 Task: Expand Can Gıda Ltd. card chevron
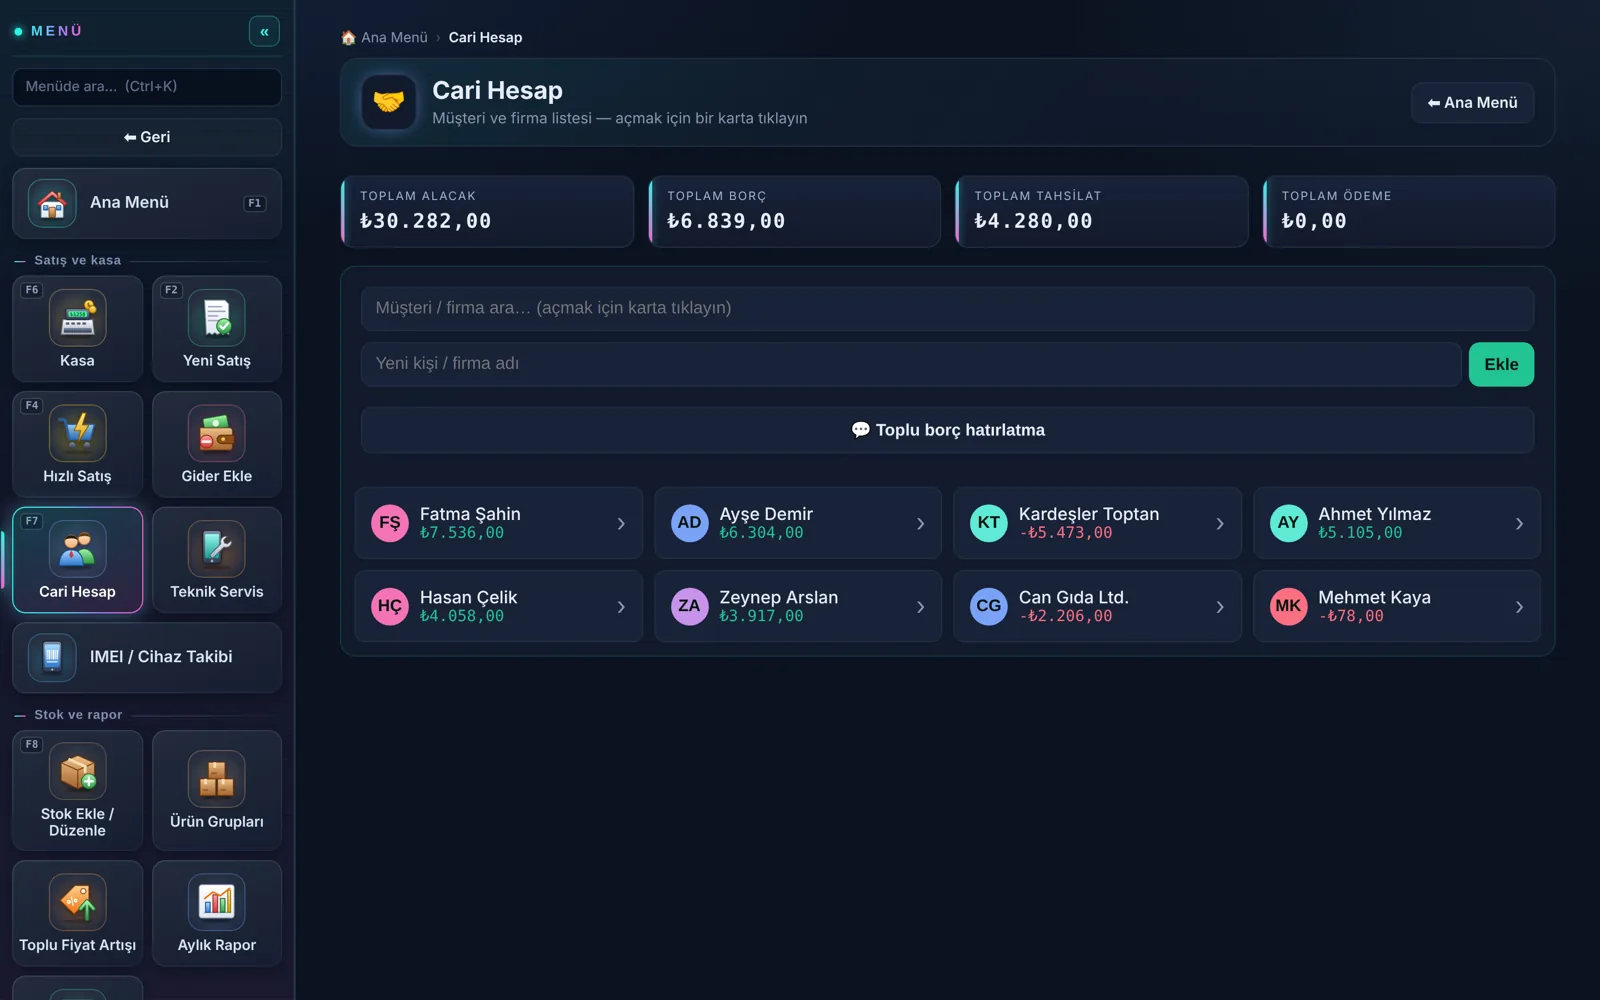coord(1220,607)
